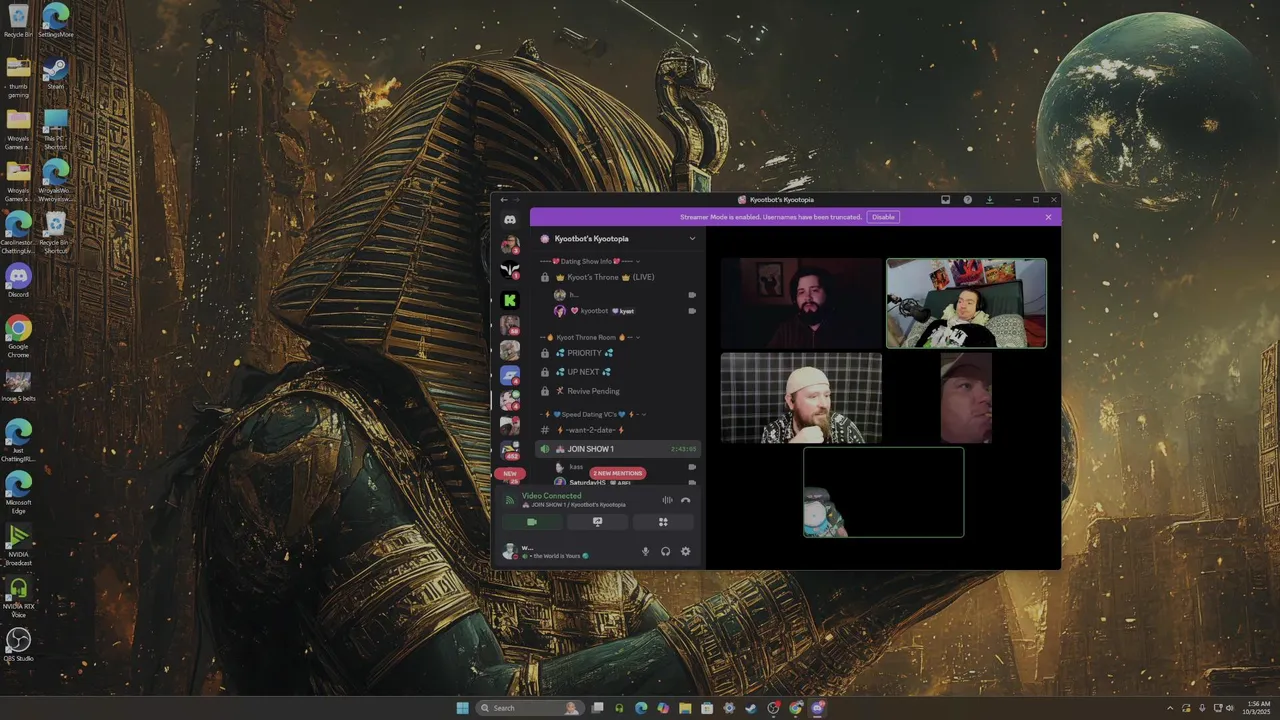Focus the narrow video tile of man in cap
1280x720 pixels.
tap(966, 397)
